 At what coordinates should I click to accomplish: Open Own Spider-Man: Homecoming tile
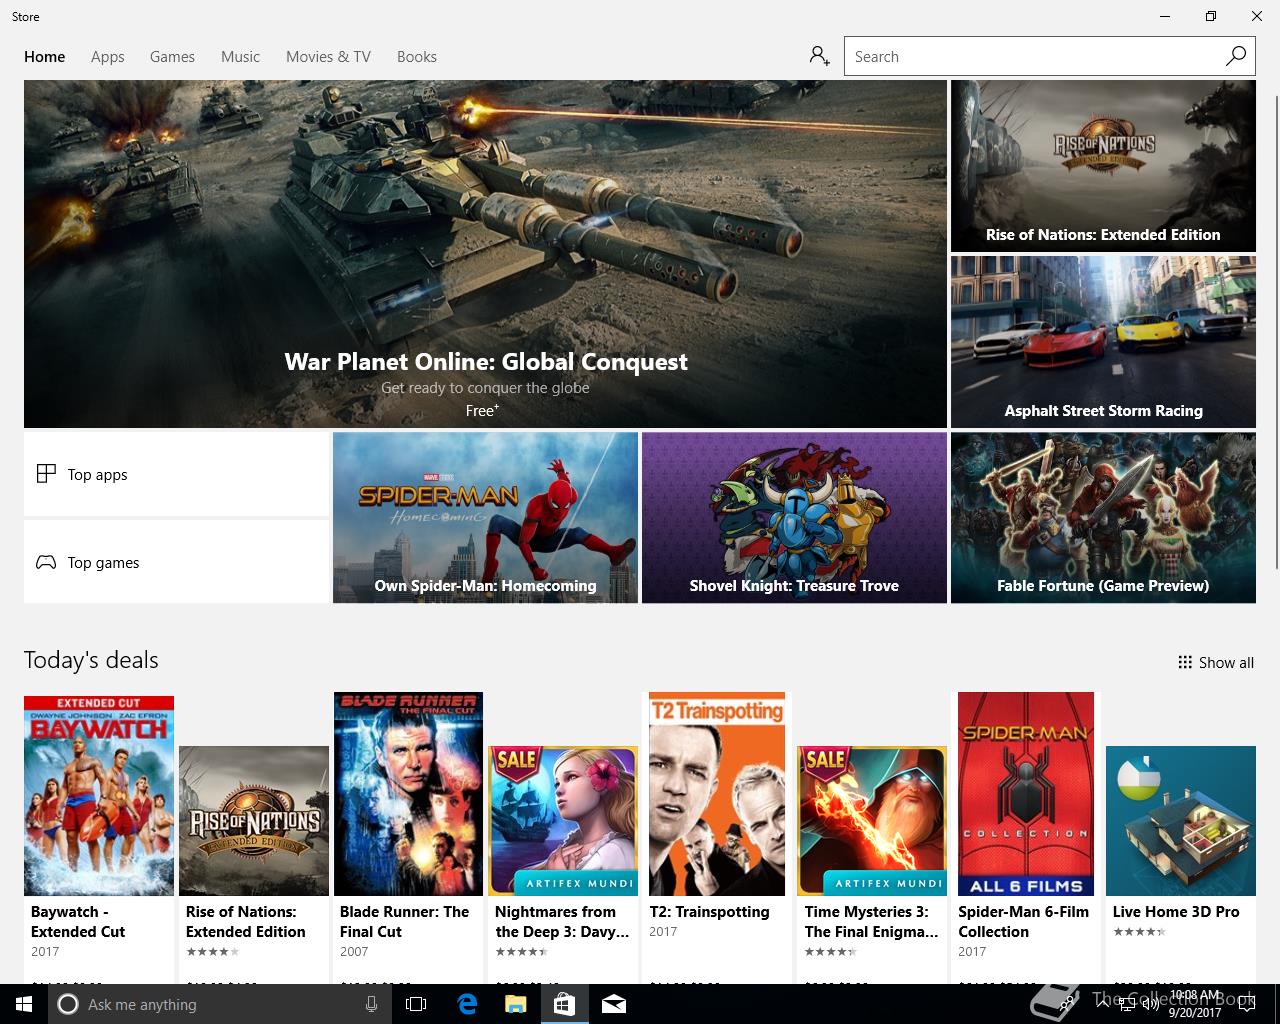click(x=485, y=517)
